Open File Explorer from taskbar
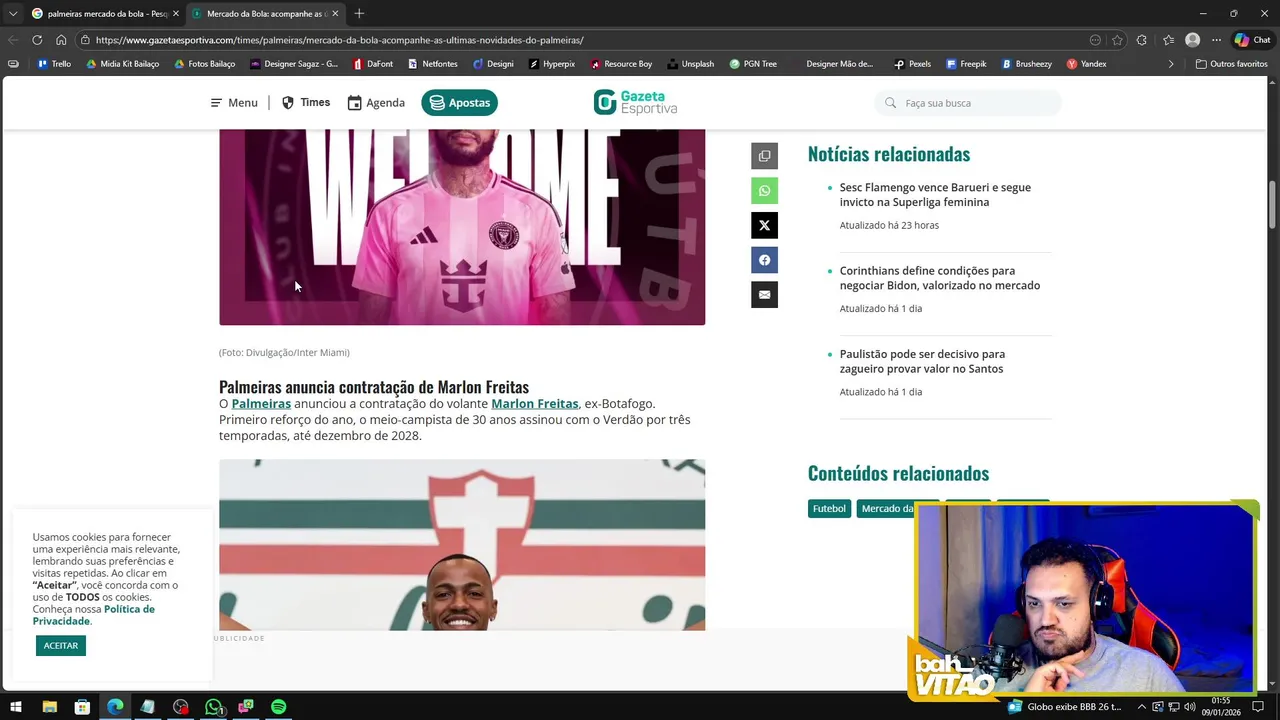 point(49,707)
